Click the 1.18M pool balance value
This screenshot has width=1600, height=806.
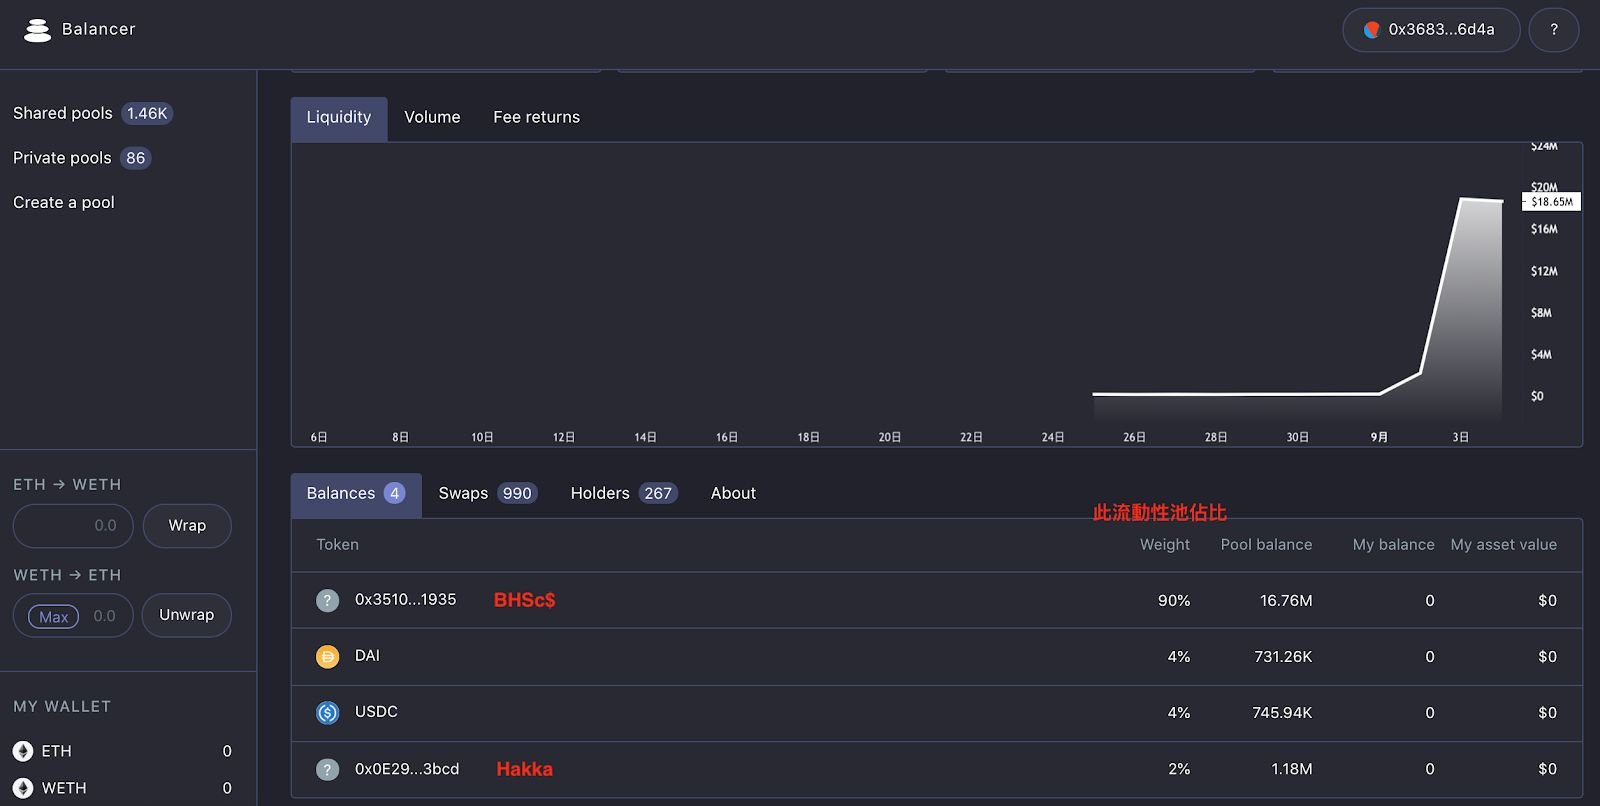coord(1292,769)
